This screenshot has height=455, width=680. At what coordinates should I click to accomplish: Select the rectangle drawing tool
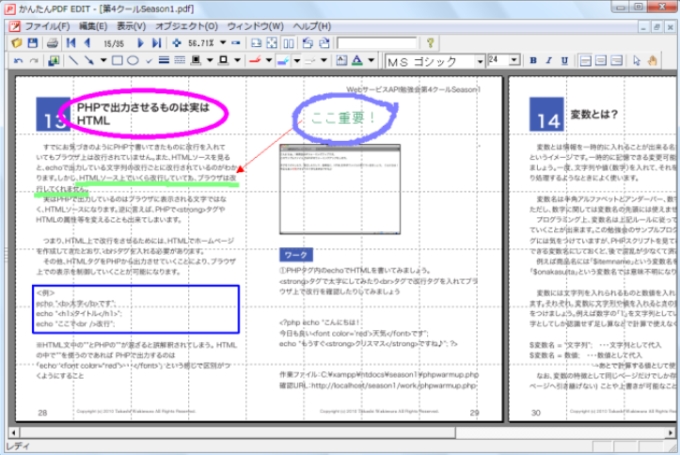(117, 61)
